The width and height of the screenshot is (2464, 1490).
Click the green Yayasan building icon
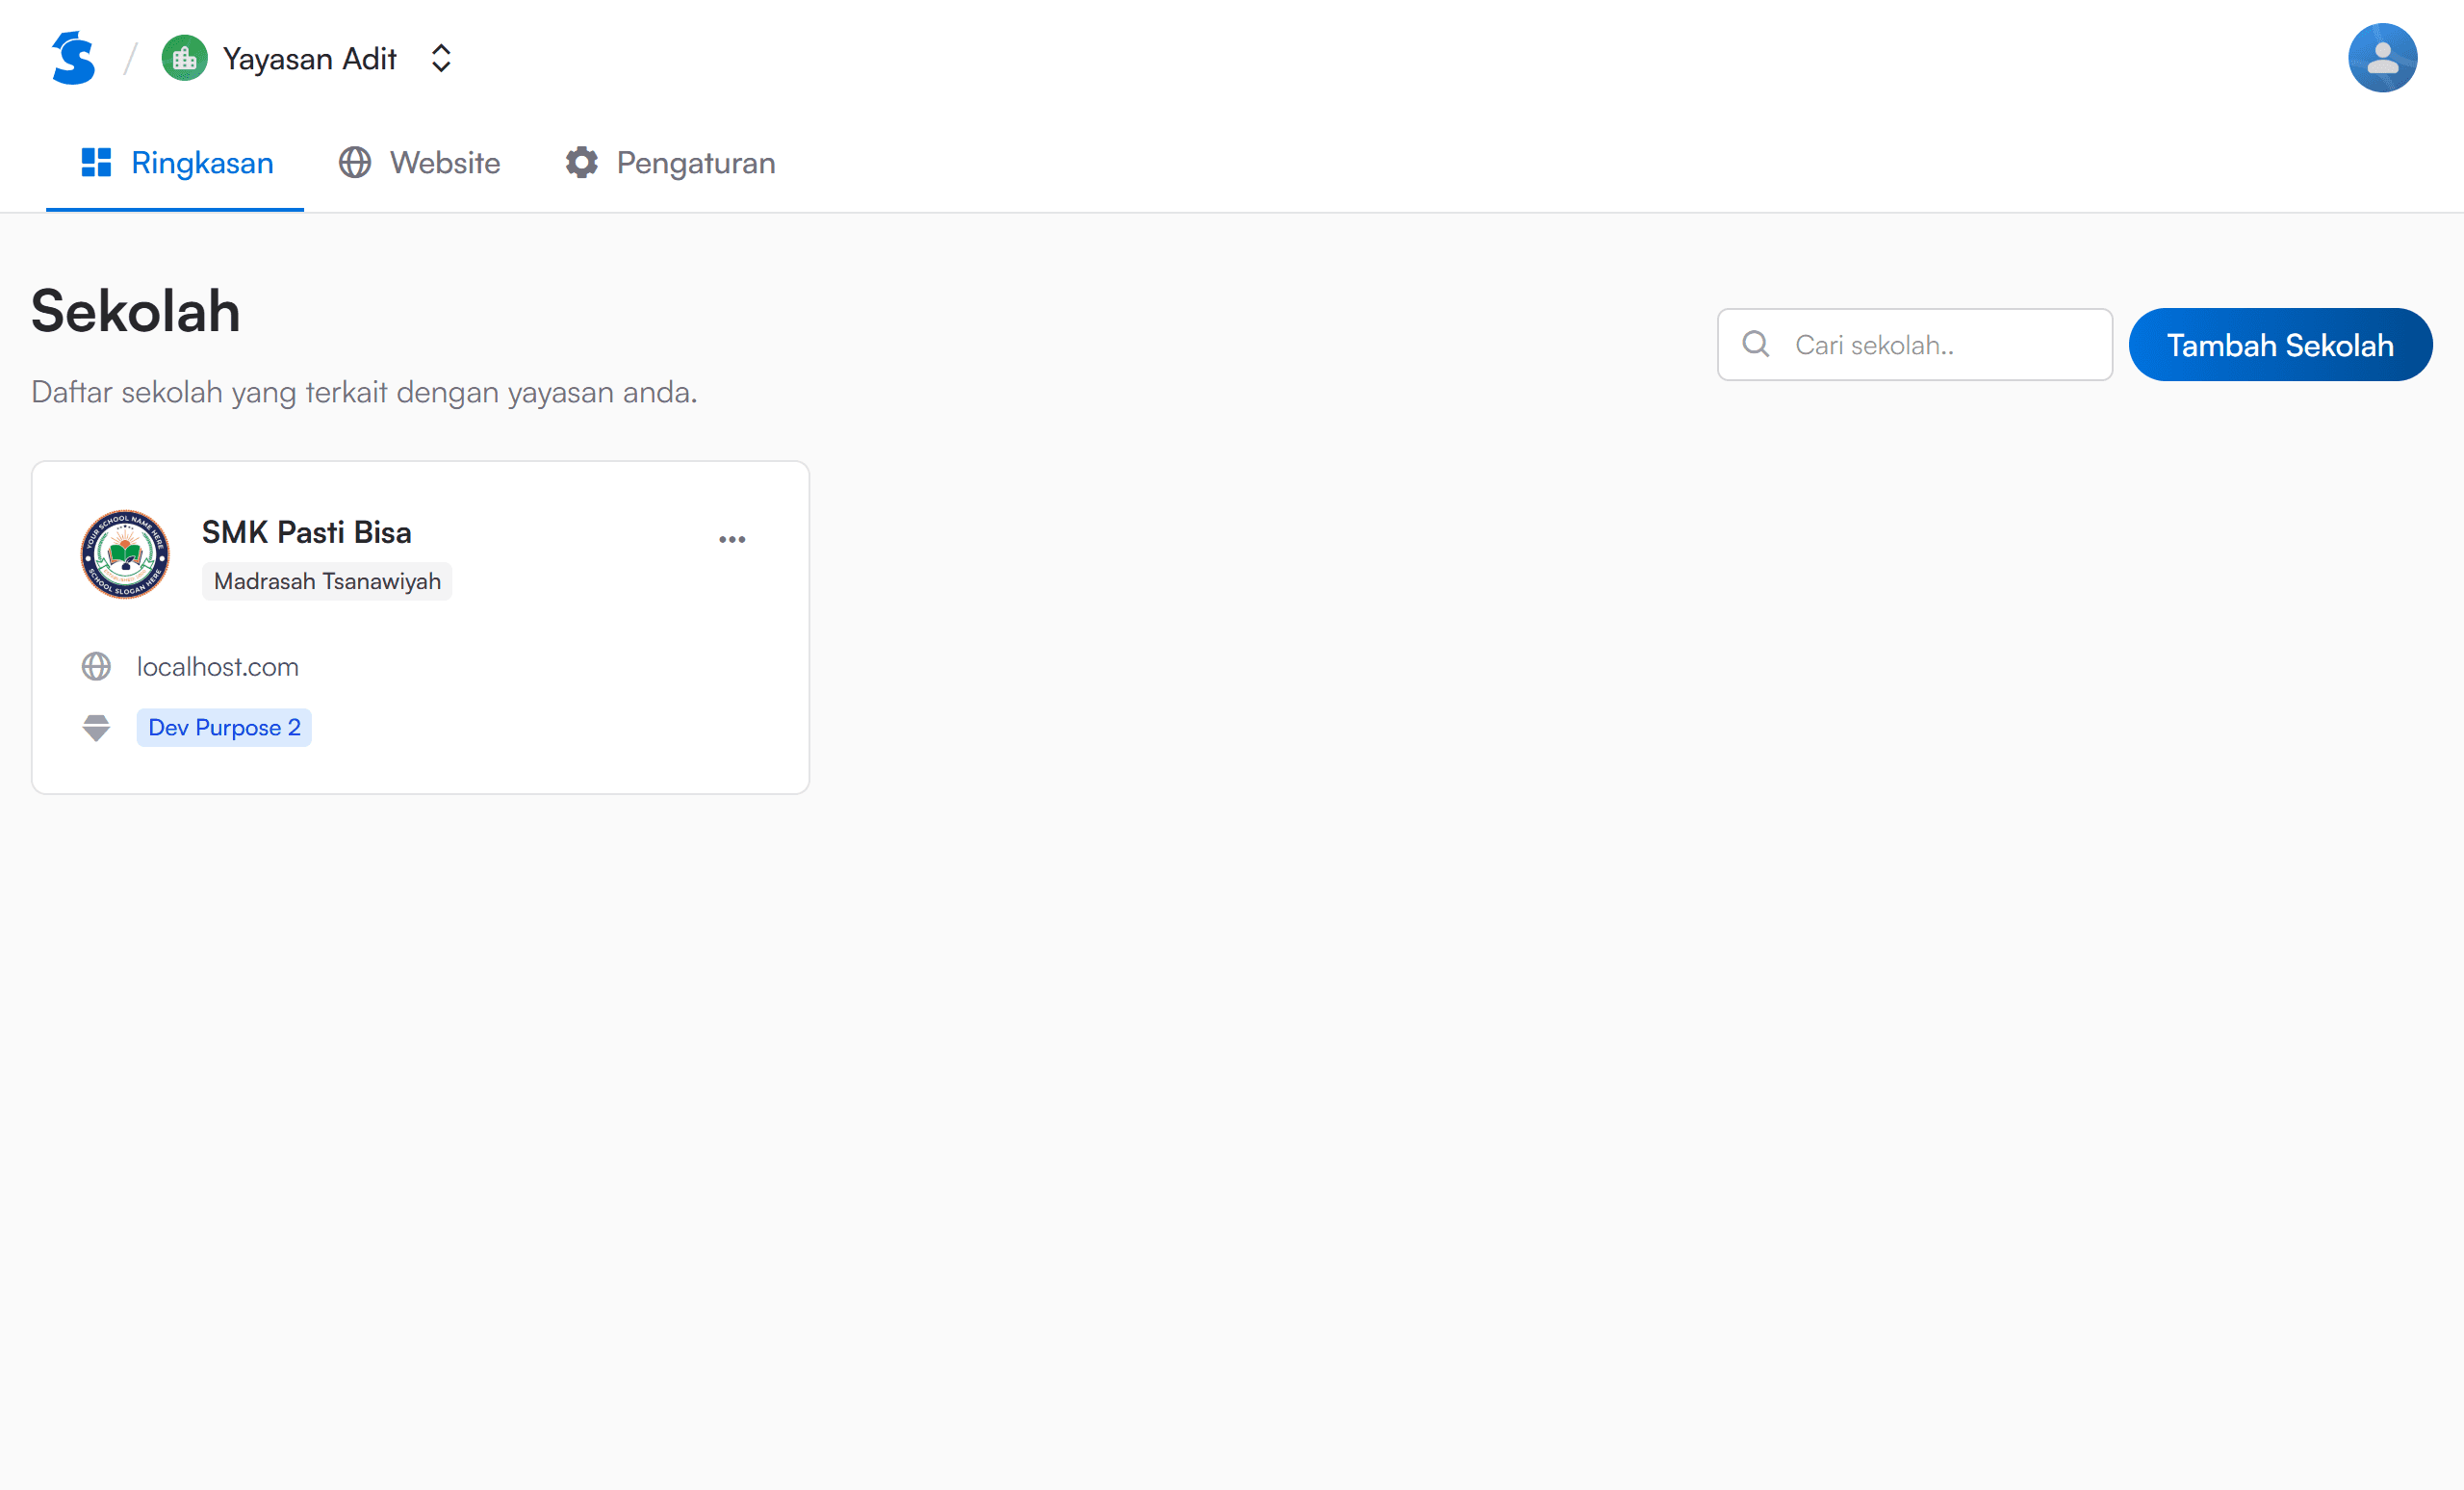pos(184,58)
